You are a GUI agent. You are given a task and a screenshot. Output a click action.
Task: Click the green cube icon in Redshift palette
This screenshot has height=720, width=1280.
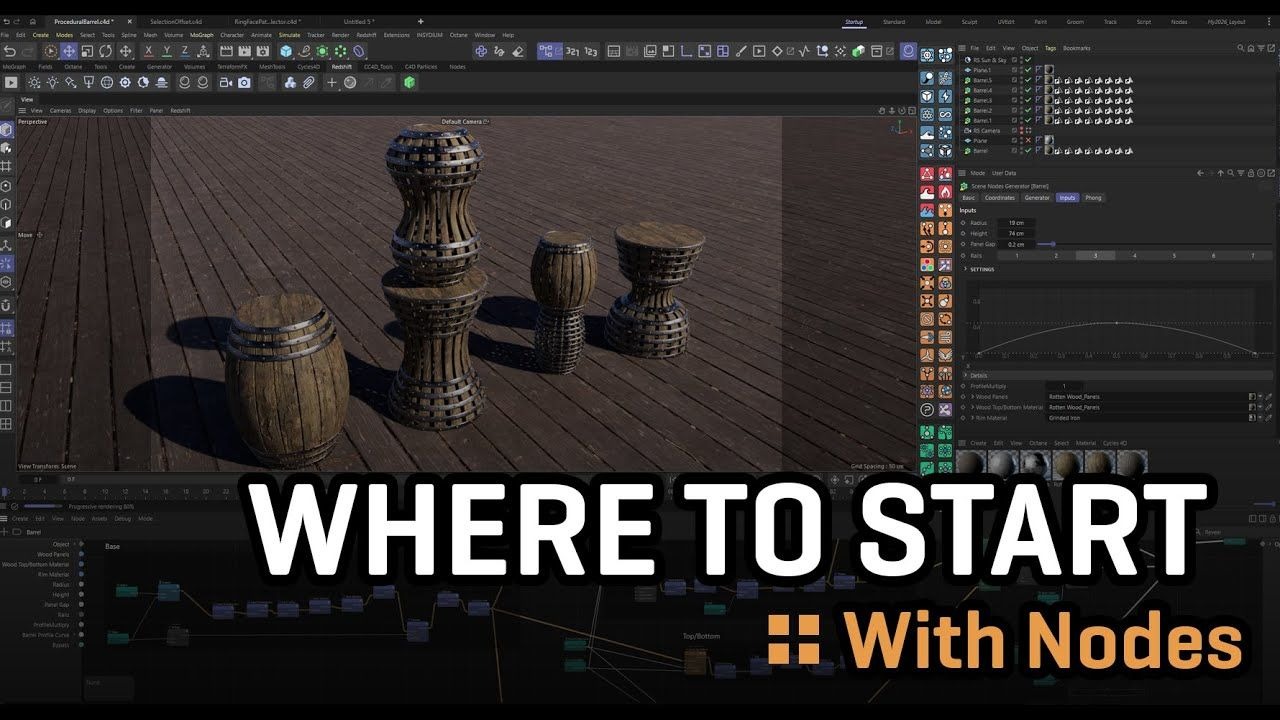[409, 82]
